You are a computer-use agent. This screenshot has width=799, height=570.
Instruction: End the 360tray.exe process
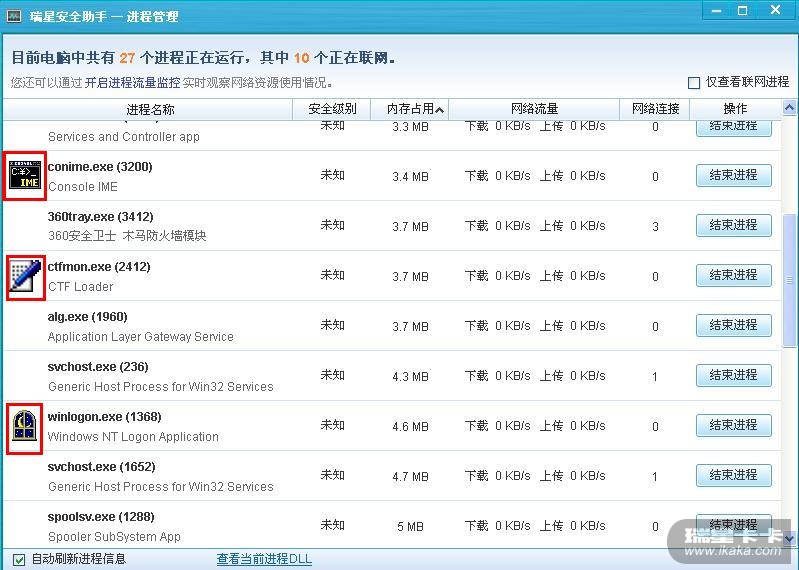coord(734,225)
